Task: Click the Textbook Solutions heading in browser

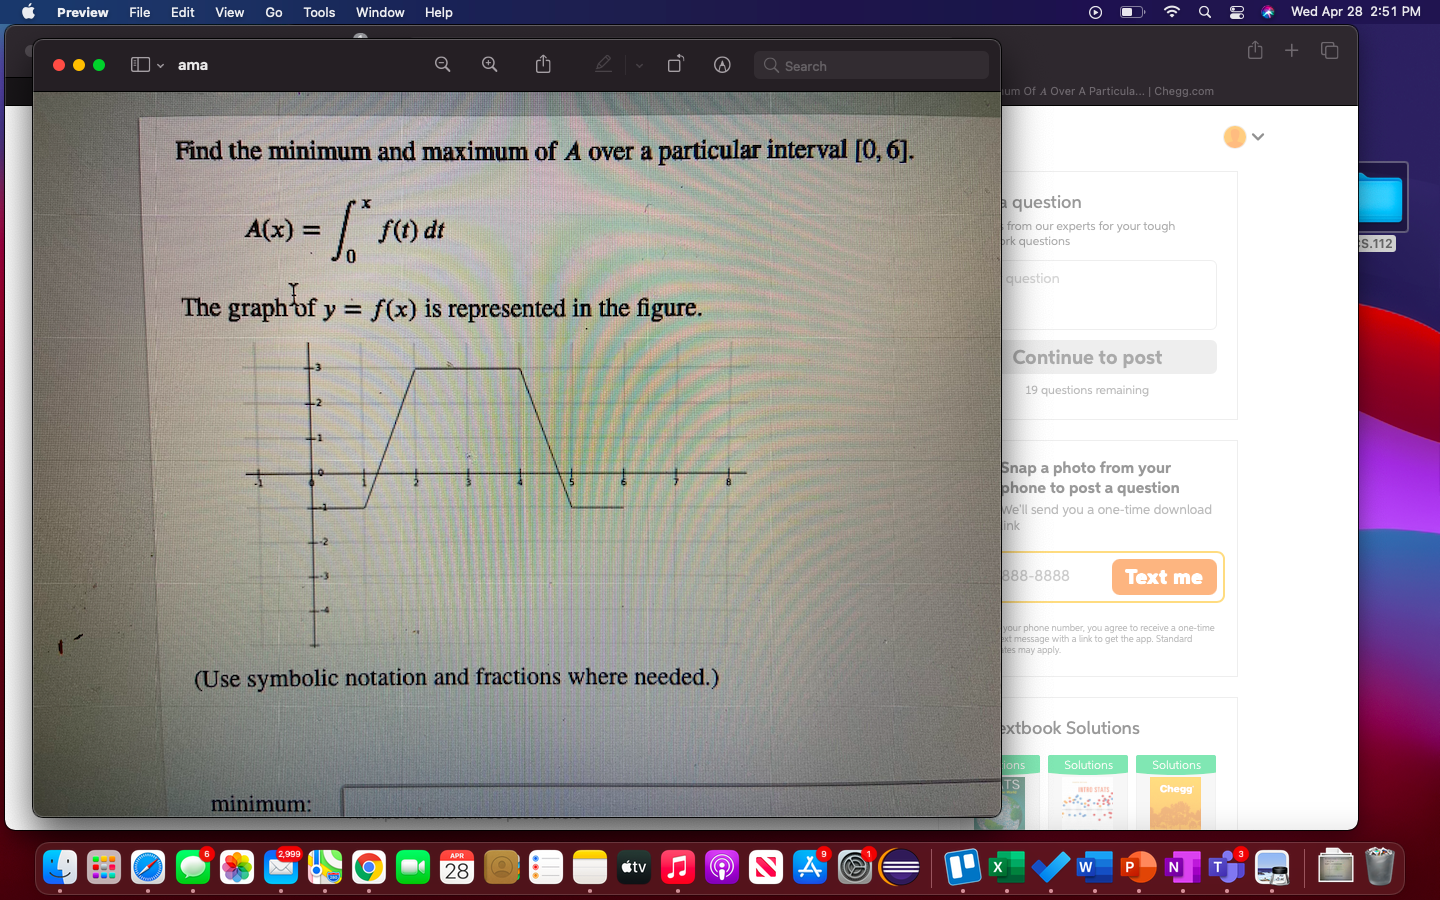Action: [x=1069, y=728]
